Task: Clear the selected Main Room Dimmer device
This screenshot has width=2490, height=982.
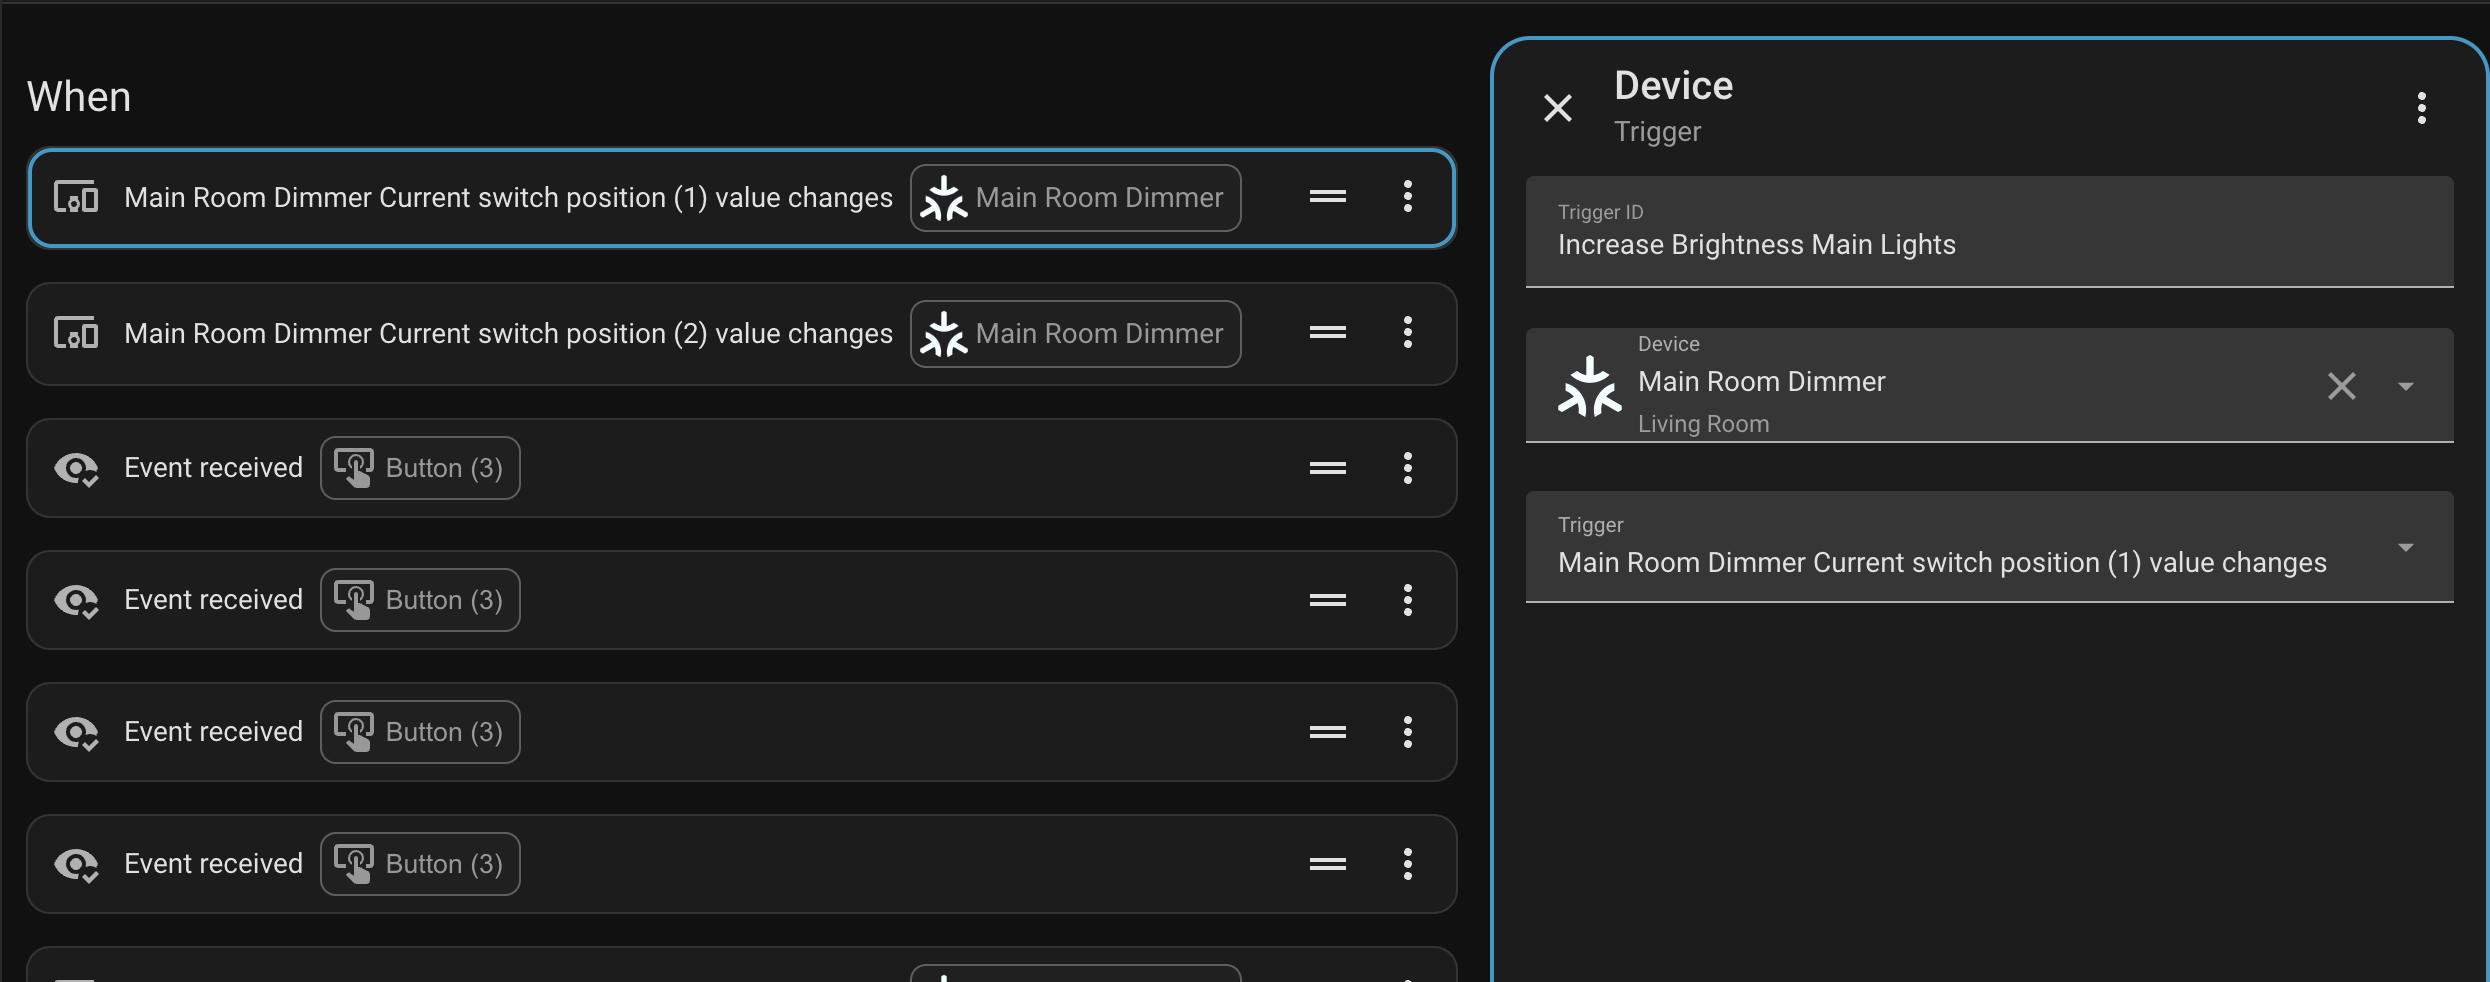Action: coord(2341,386)
